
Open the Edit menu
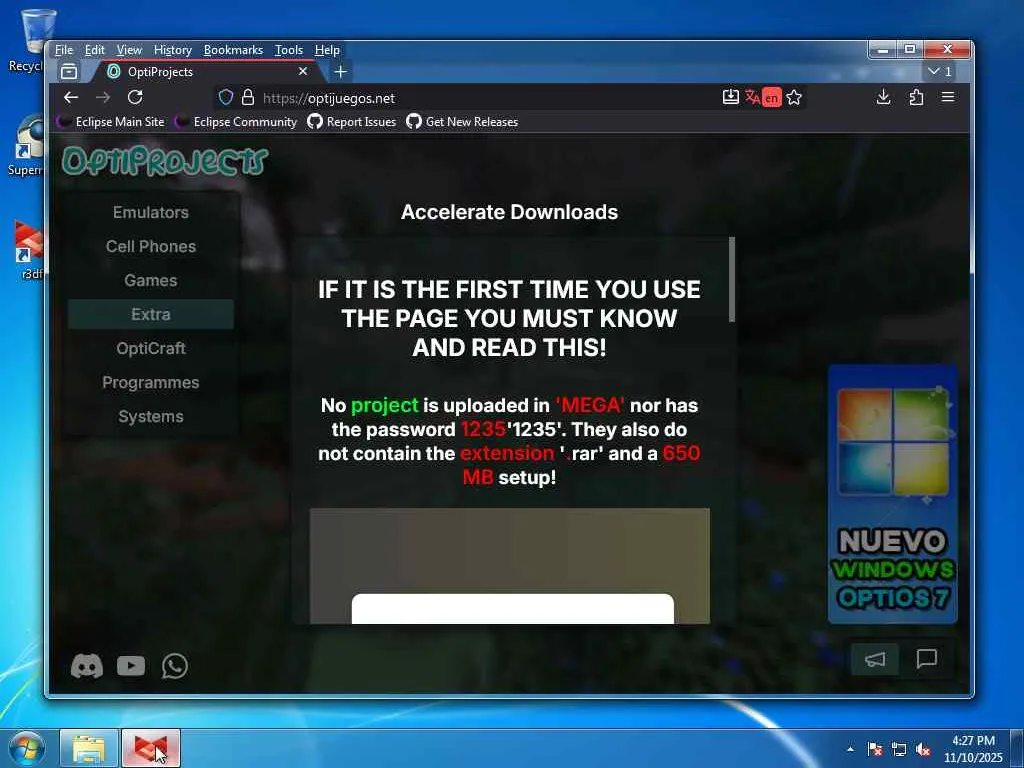coord(95,50)
